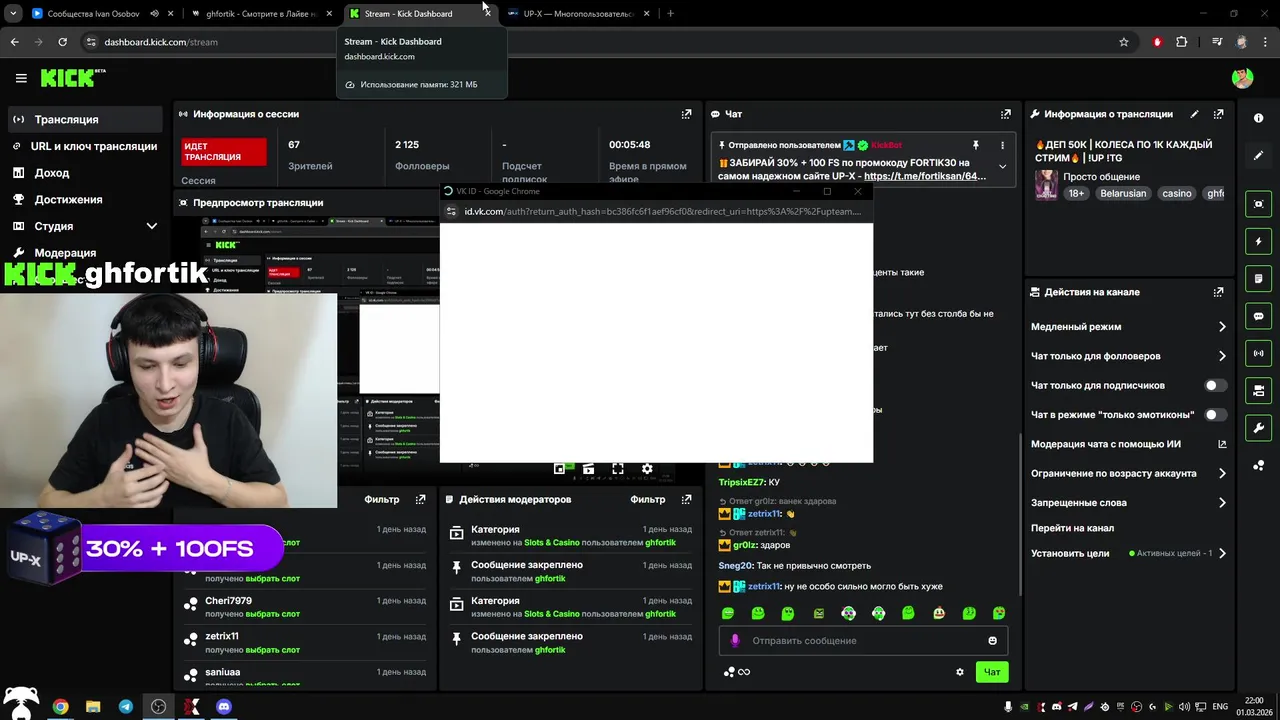Pop out the Информация о трансляции panel

(1218, 114)
